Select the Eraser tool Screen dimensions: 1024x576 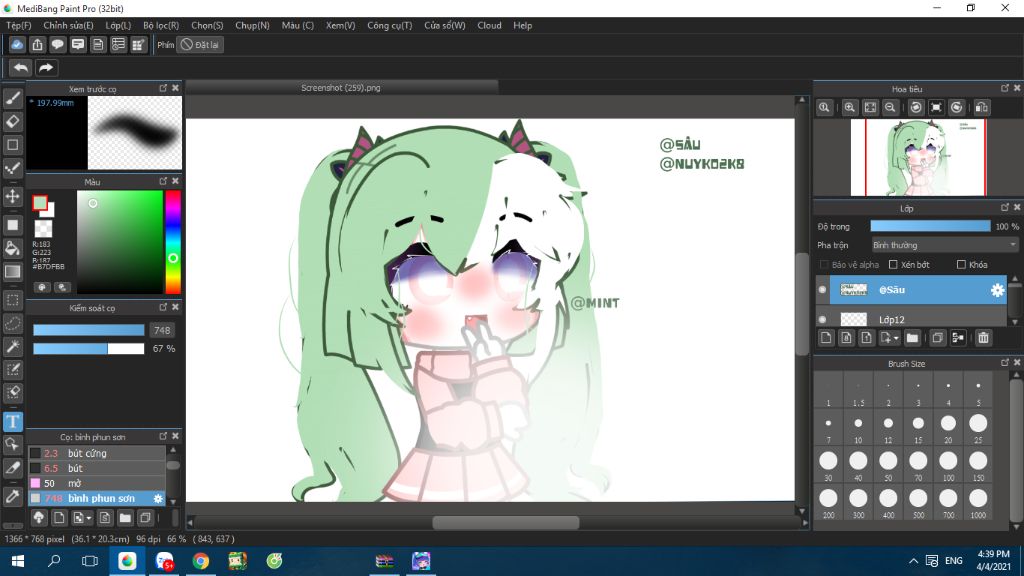[12, 121]
